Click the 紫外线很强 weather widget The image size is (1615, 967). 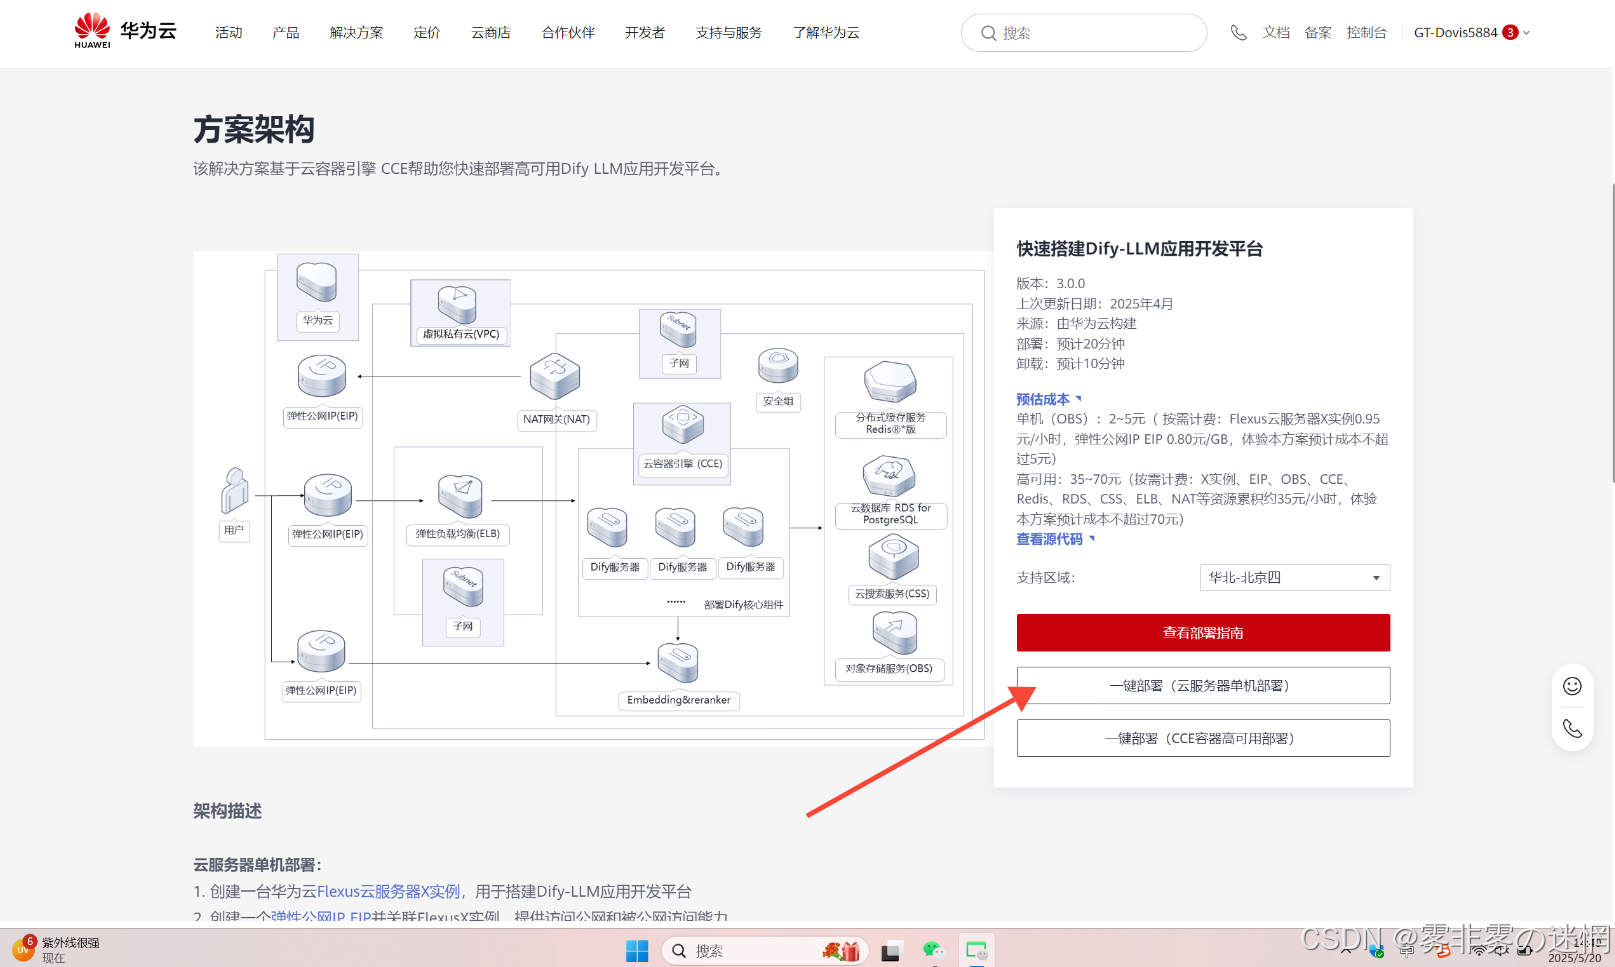pos(57,949)
